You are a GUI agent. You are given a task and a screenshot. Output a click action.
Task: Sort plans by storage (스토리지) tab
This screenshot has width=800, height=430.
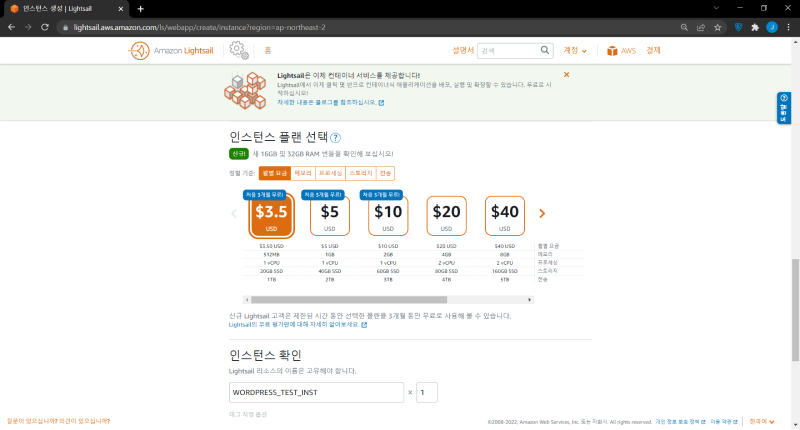361,173
